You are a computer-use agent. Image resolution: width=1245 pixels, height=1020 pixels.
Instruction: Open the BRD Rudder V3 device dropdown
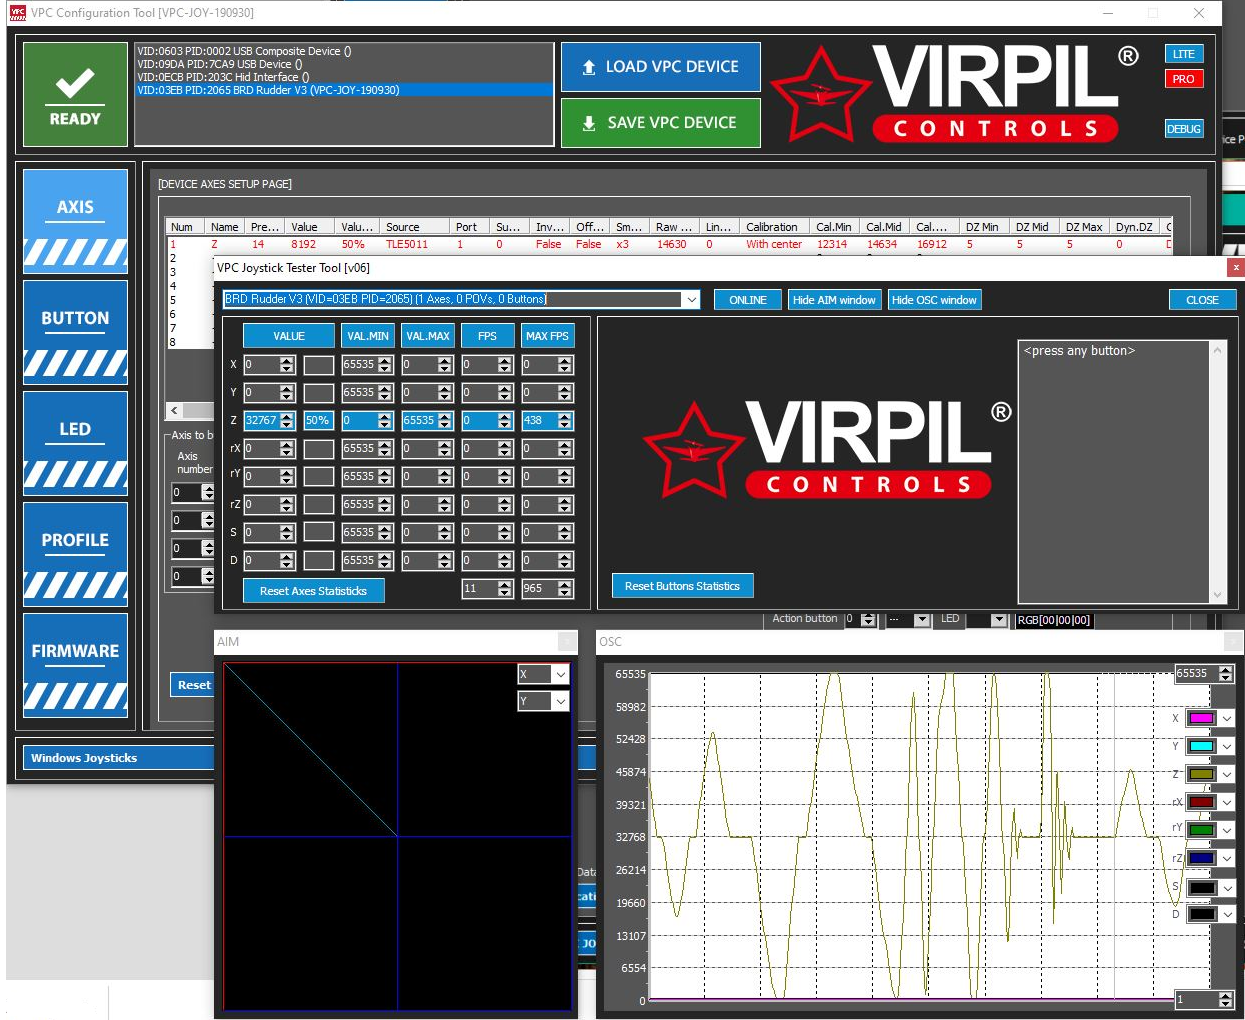pos(691,299)
